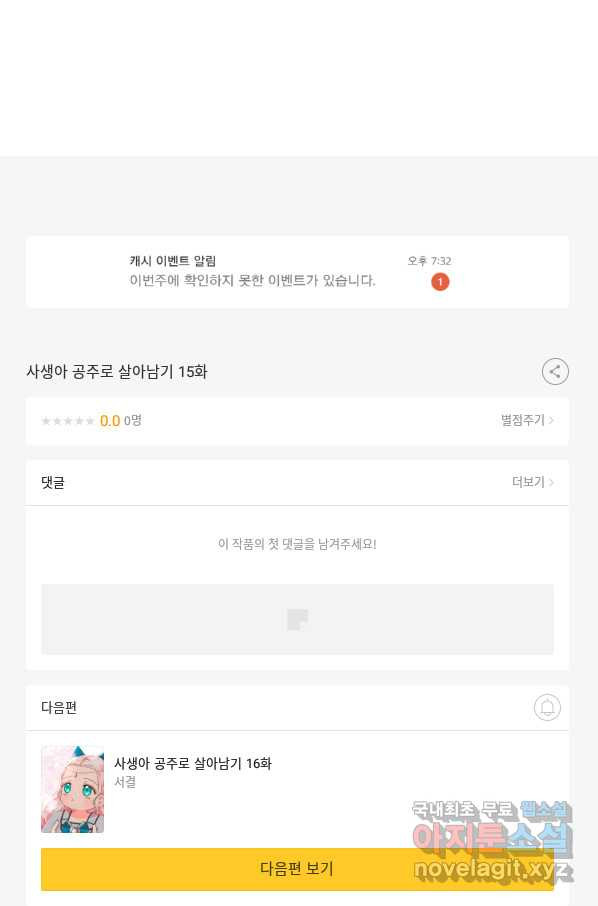Click the first-comment prompt text

tap(297, 544)
